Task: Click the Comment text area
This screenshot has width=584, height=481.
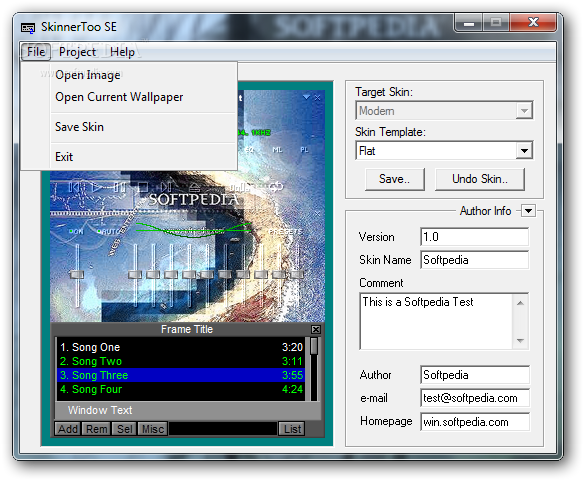Action: (437, 322)
